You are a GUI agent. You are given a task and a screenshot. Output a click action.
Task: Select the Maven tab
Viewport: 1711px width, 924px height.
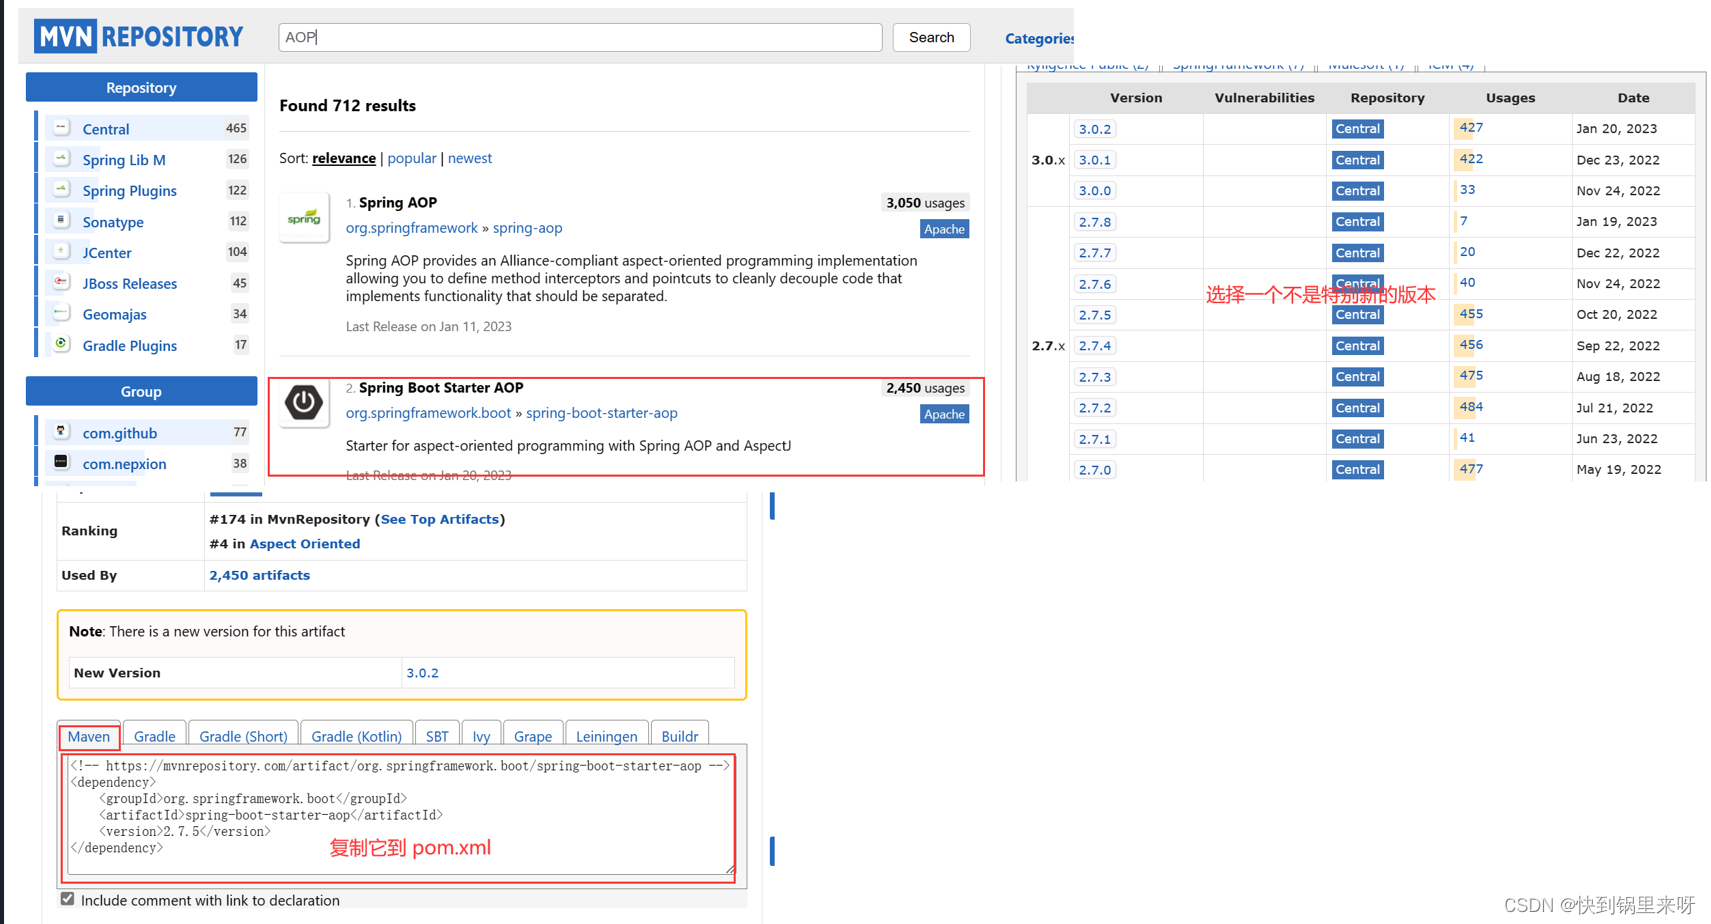click(x=89, y=736)
